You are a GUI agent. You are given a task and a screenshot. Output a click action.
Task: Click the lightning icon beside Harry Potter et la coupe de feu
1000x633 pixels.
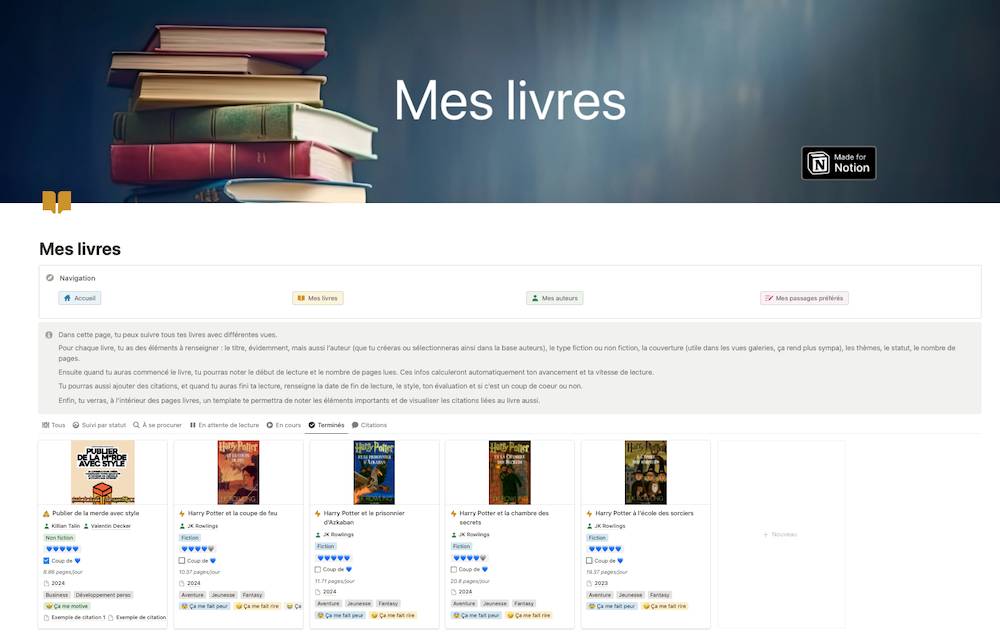(x=182, y=513)
